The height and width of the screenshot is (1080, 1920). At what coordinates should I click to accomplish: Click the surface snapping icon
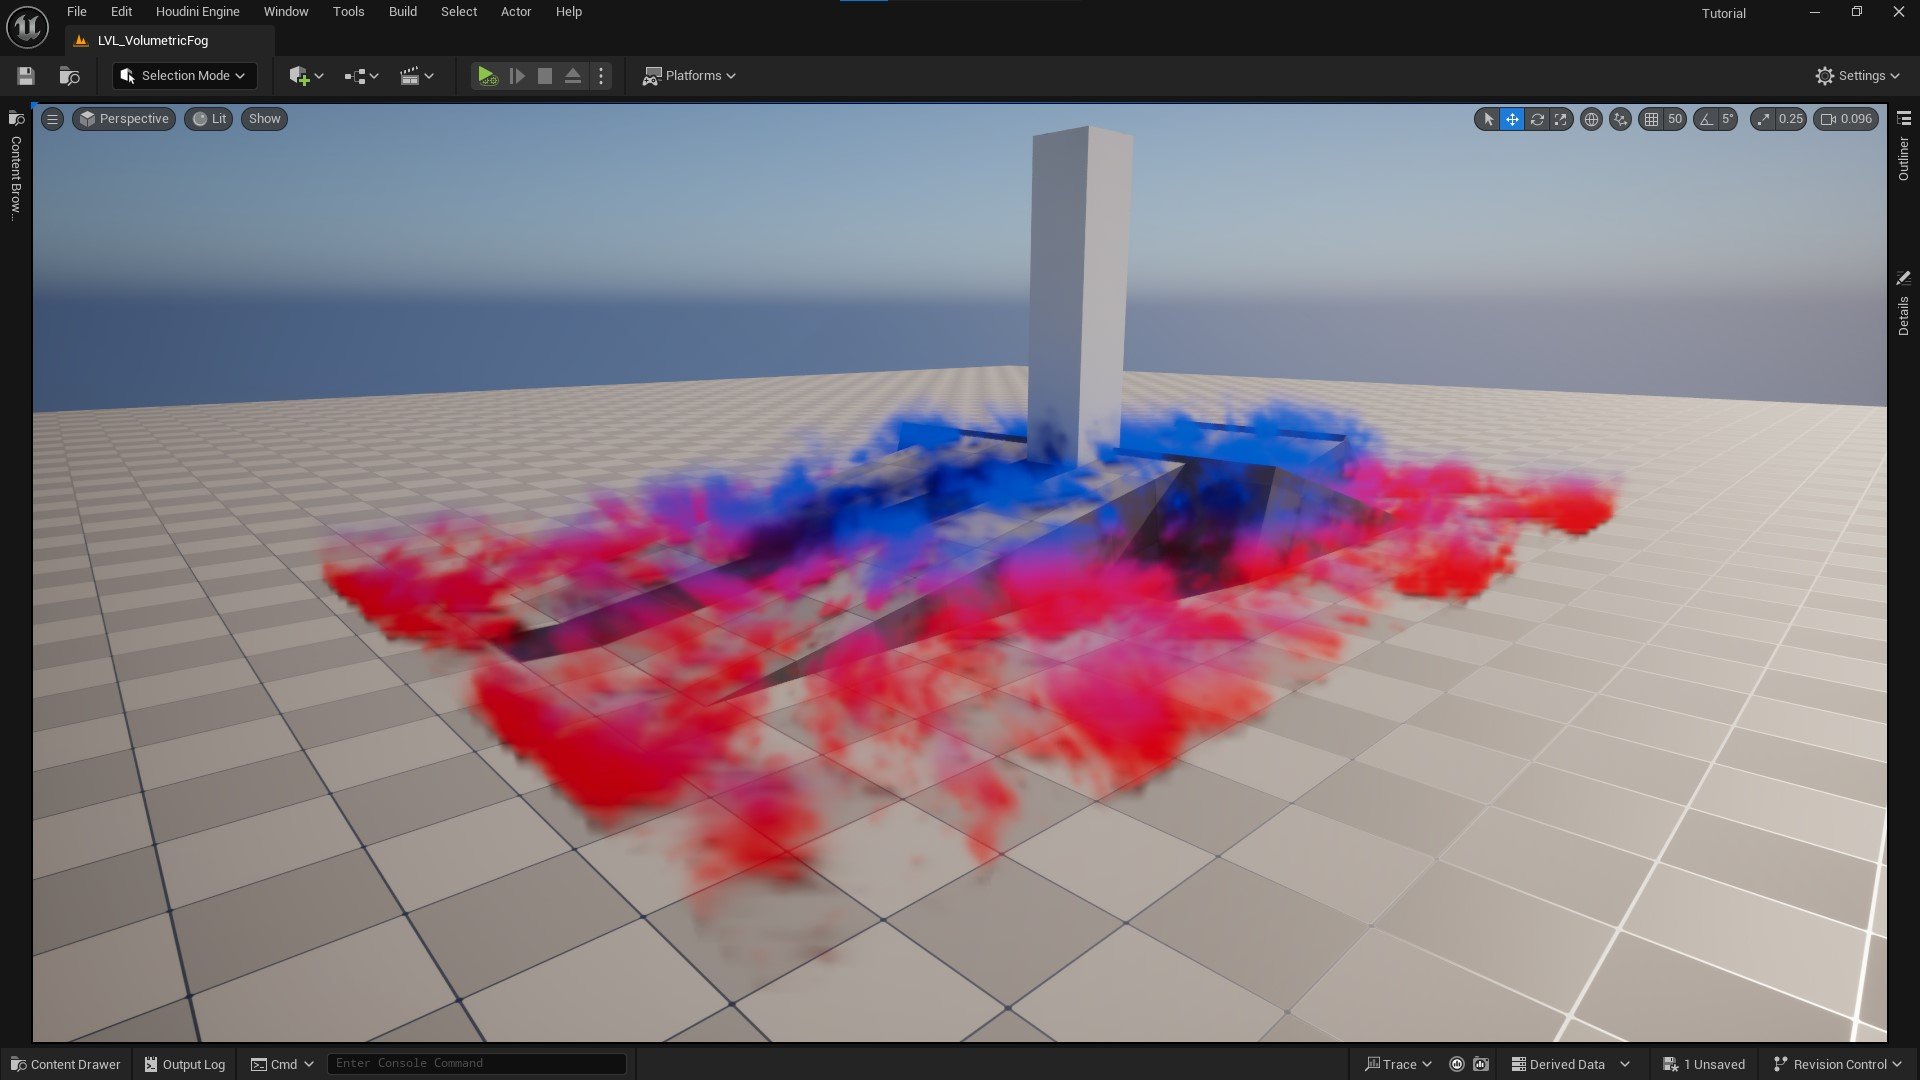coord(1620,119)
